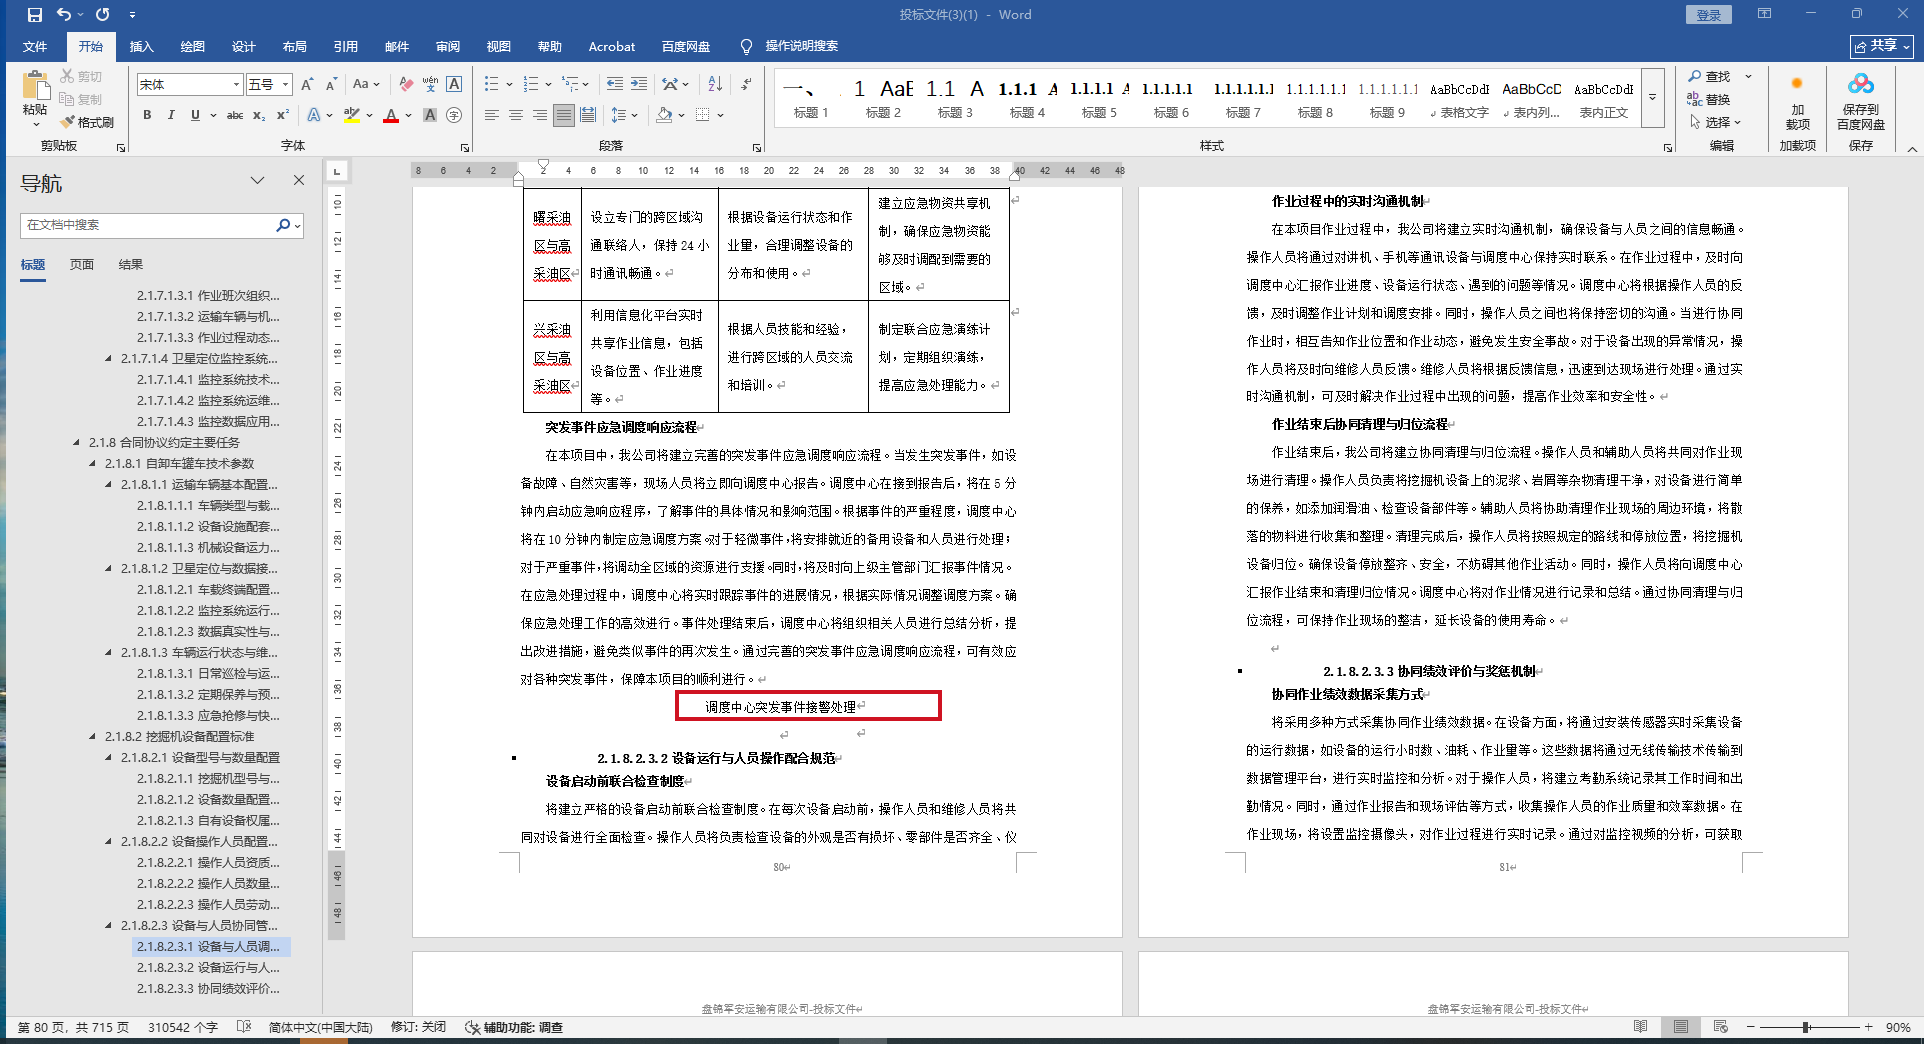
Task: Toggle show/hide paragraph marks
Action: tap(746, 84)
